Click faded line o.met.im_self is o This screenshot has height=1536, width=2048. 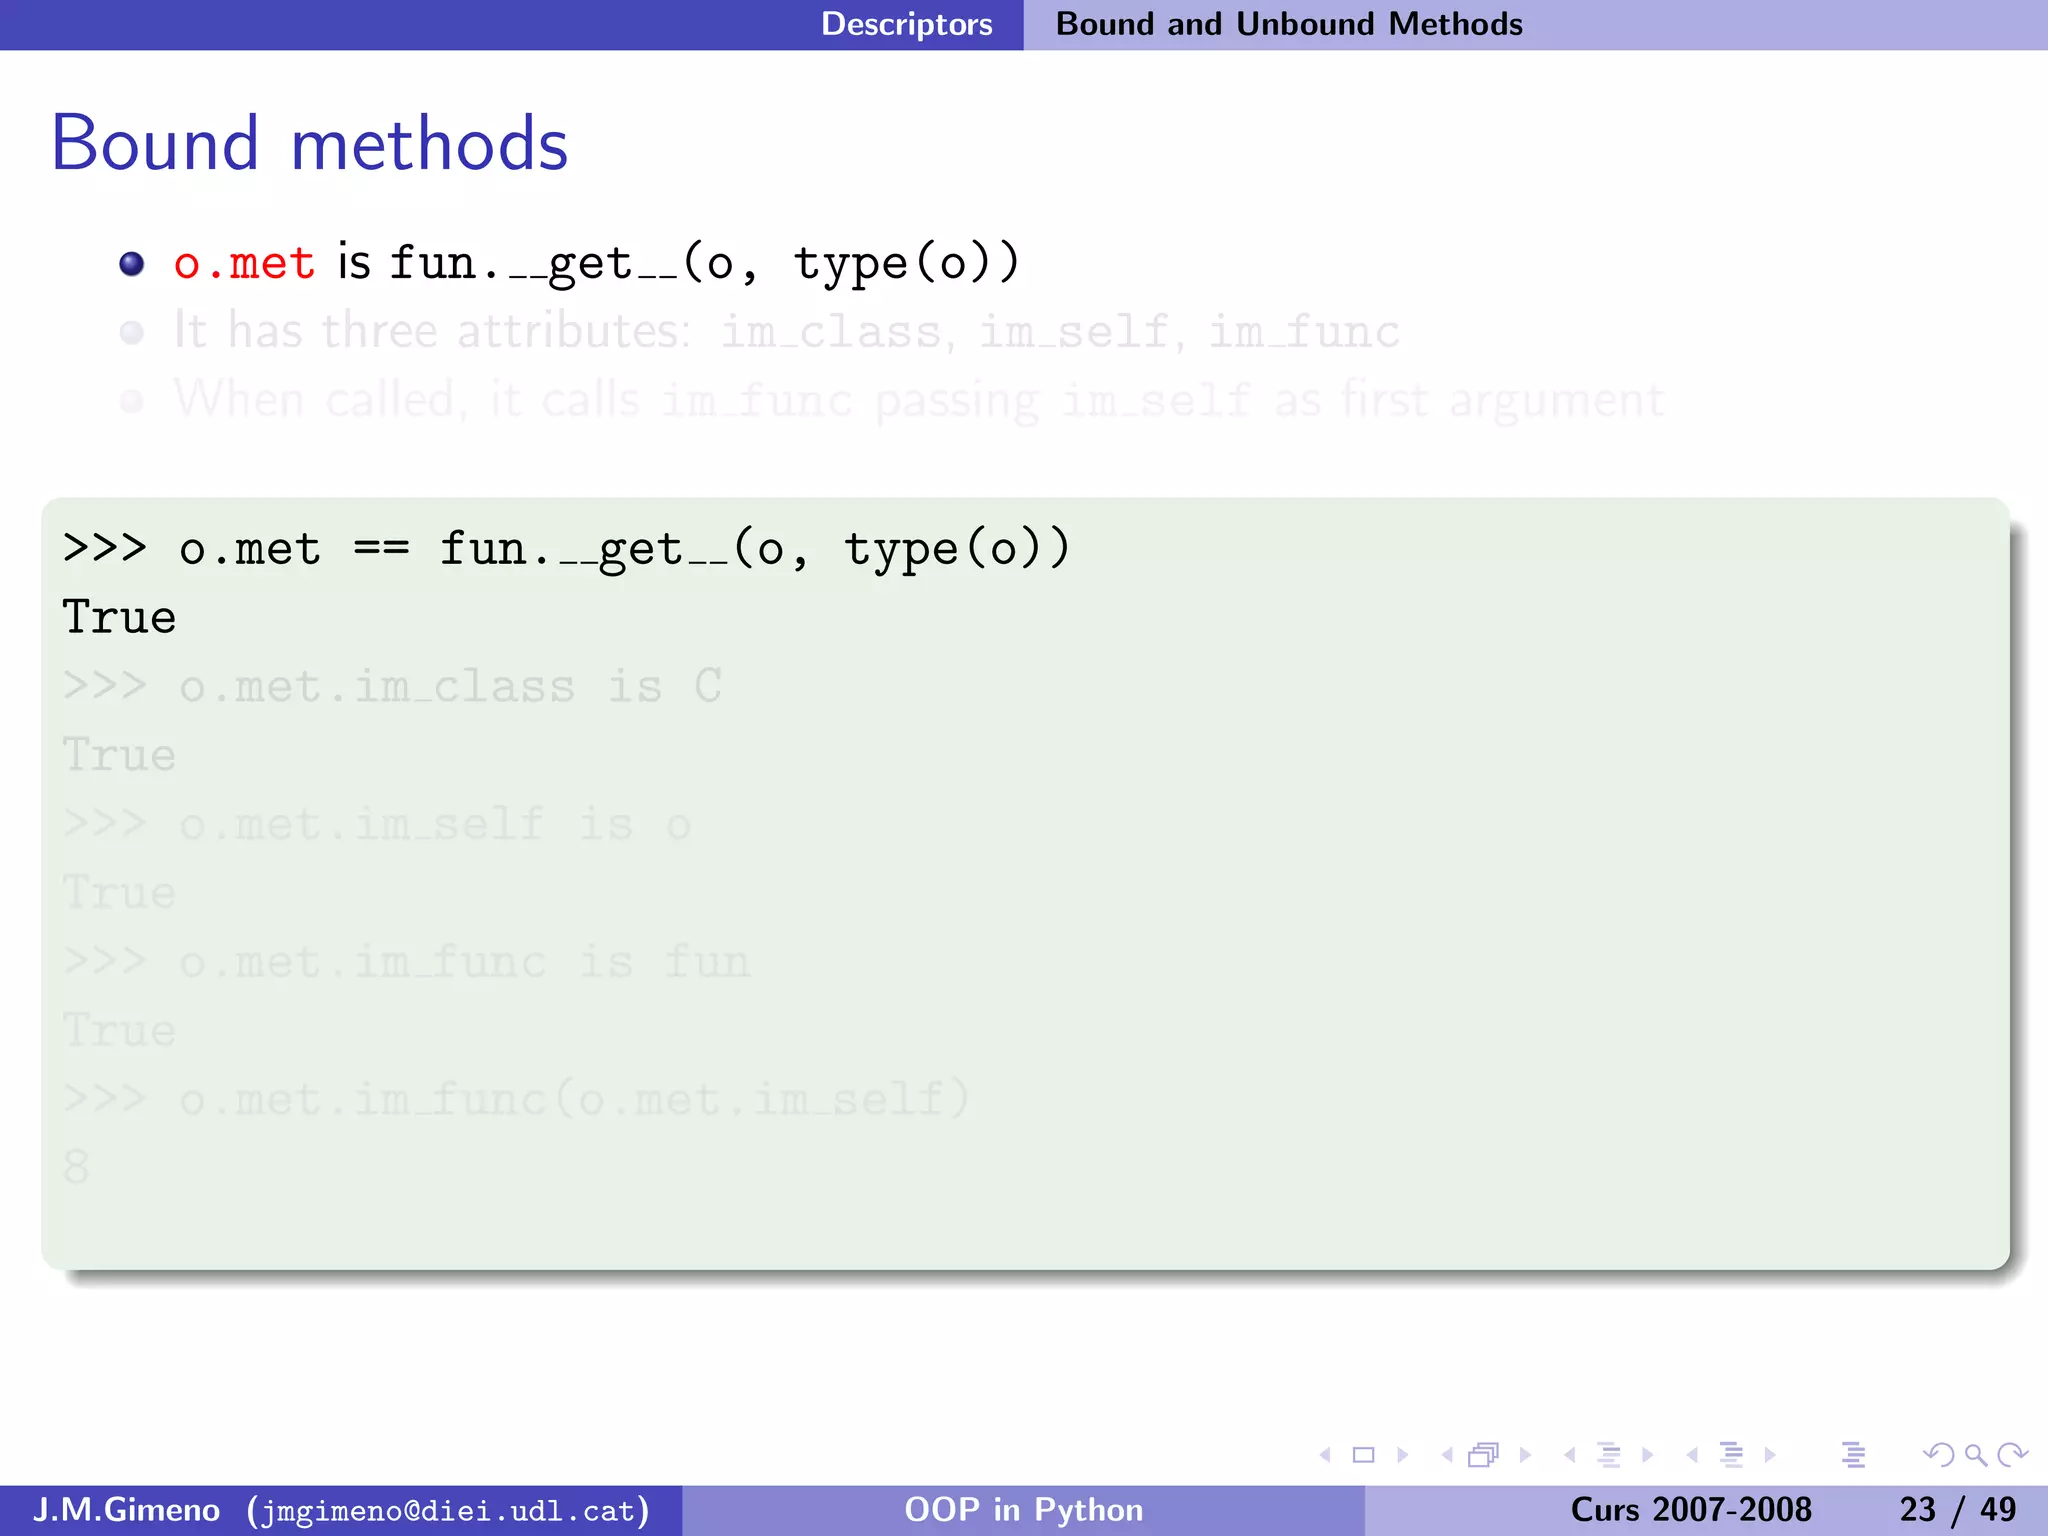[377, 825]
